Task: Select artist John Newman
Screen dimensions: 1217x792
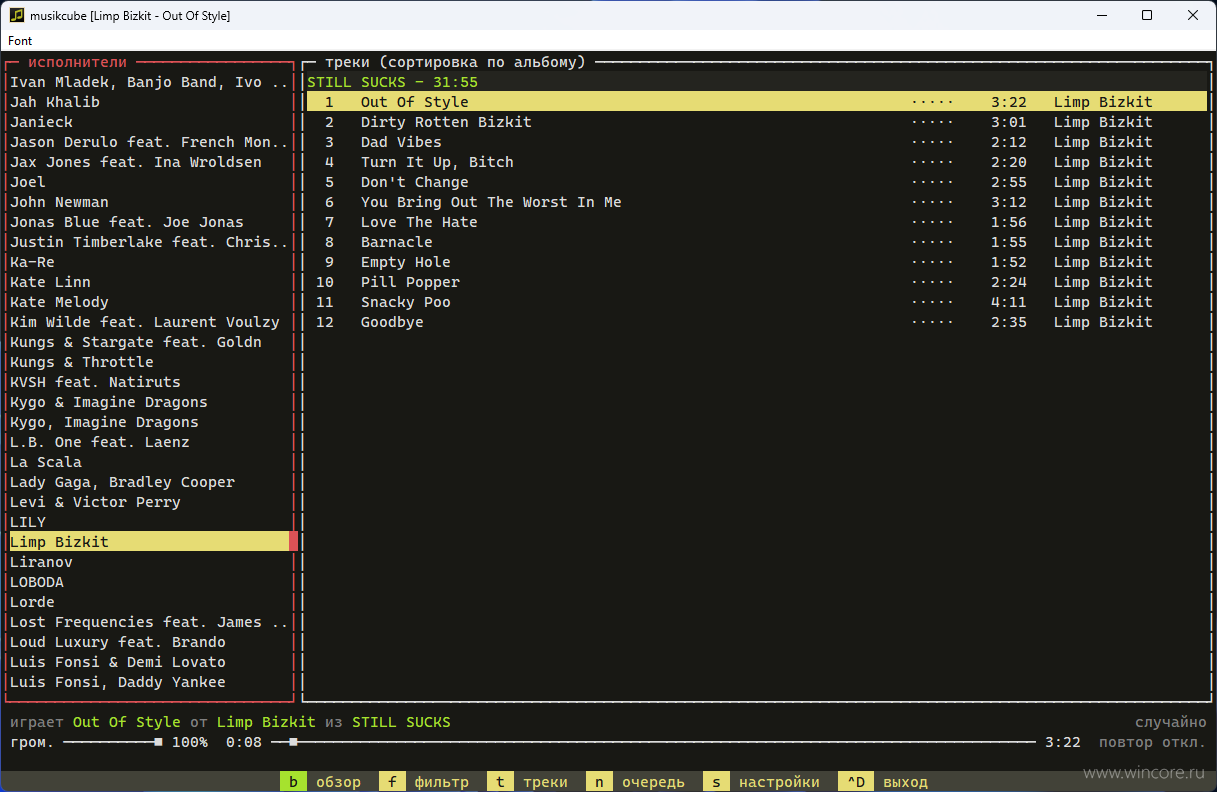Action: (x=148, y=202)
